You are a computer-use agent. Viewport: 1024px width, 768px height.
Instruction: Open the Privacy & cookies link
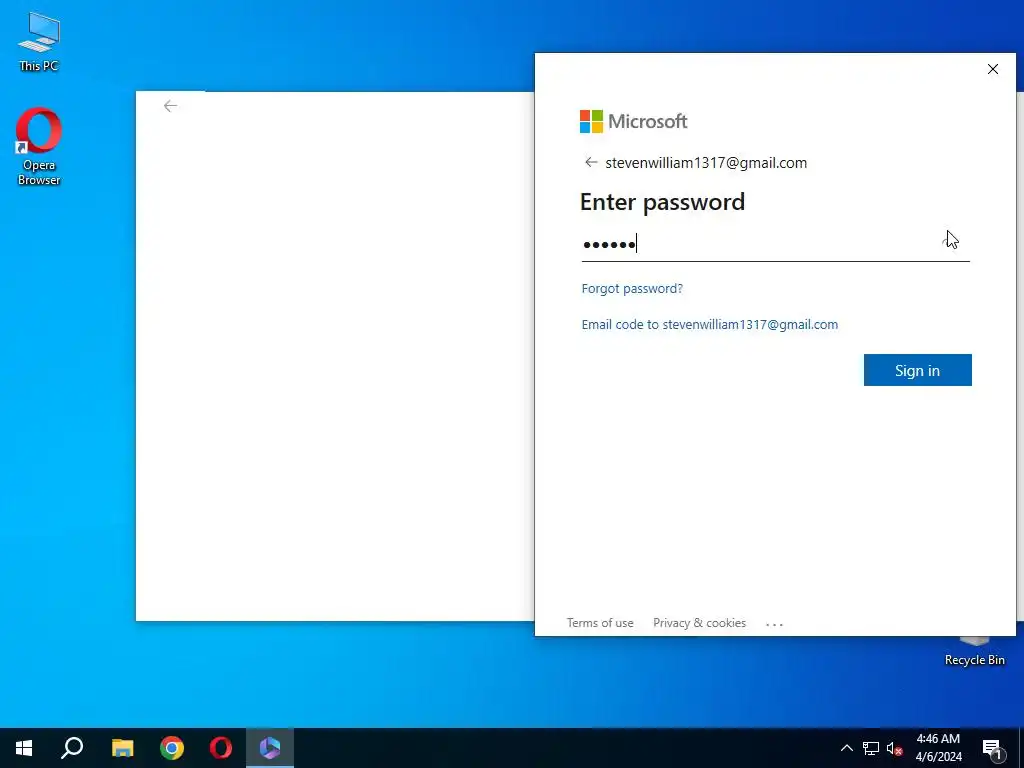coord(699,623)
